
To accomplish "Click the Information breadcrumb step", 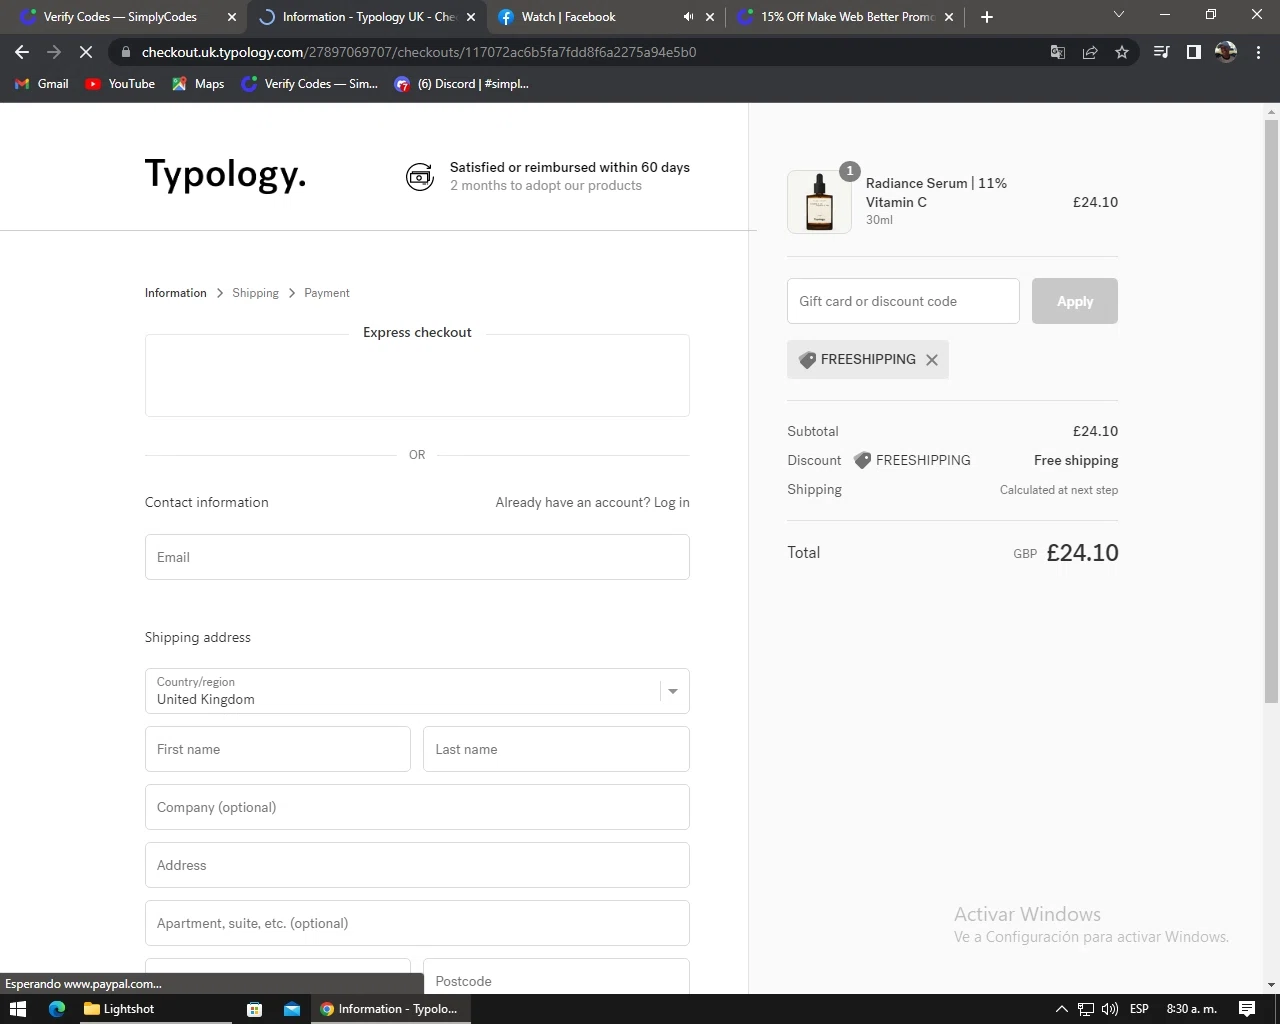I will tap(176, 293).
